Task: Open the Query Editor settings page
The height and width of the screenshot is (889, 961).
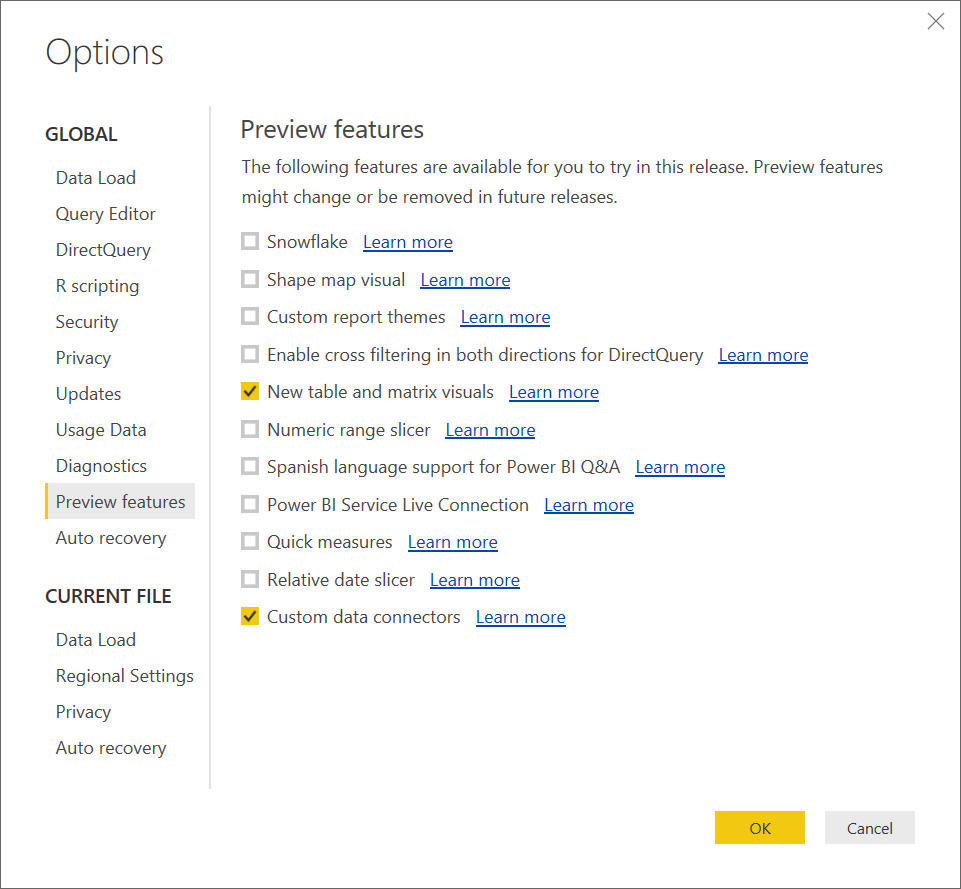Action: pyautogui.click(x=106, y=214)
